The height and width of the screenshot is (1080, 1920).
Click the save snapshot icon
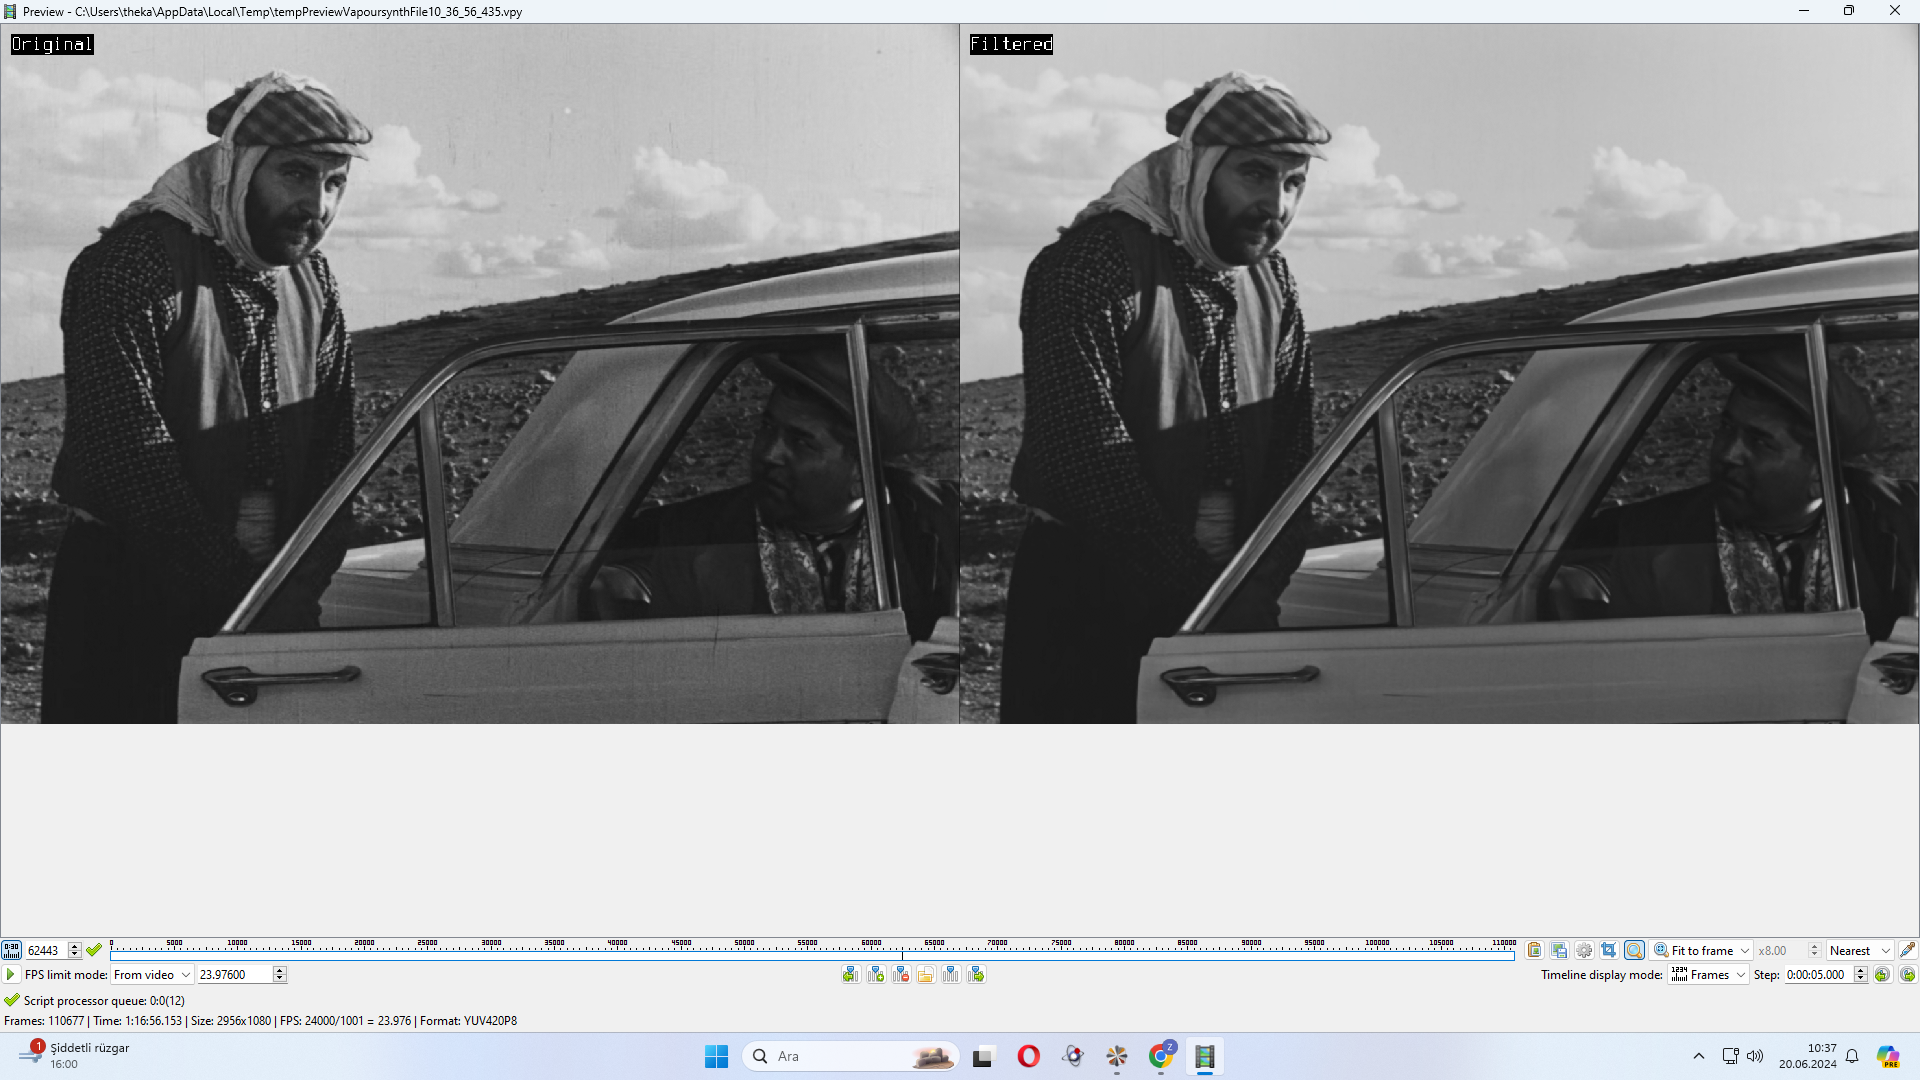click(x=1559, y=951)
